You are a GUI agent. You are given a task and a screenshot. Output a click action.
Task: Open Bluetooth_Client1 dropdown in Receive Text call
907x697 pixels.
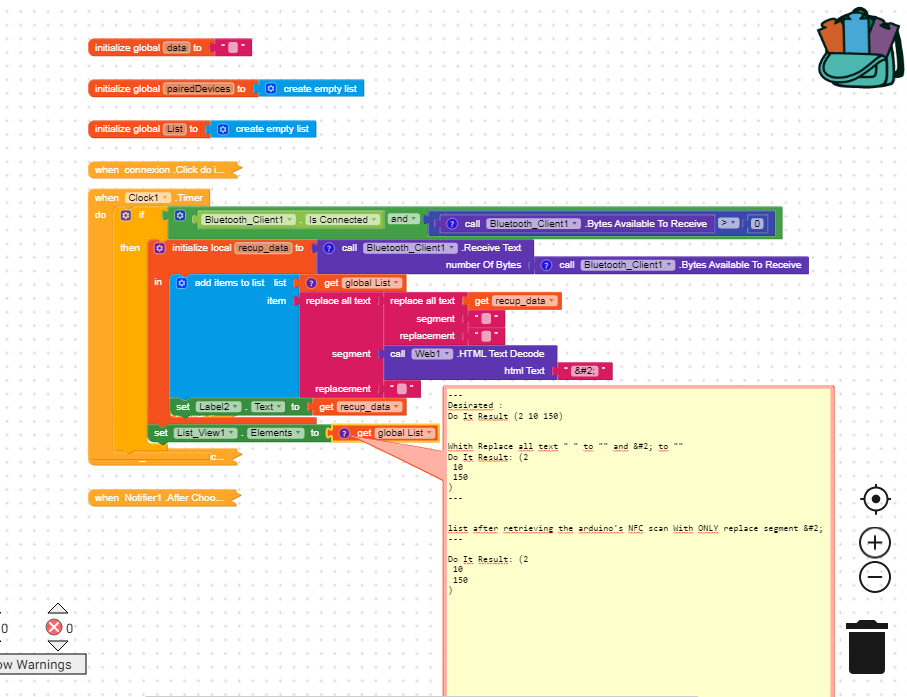pos(410,248)
